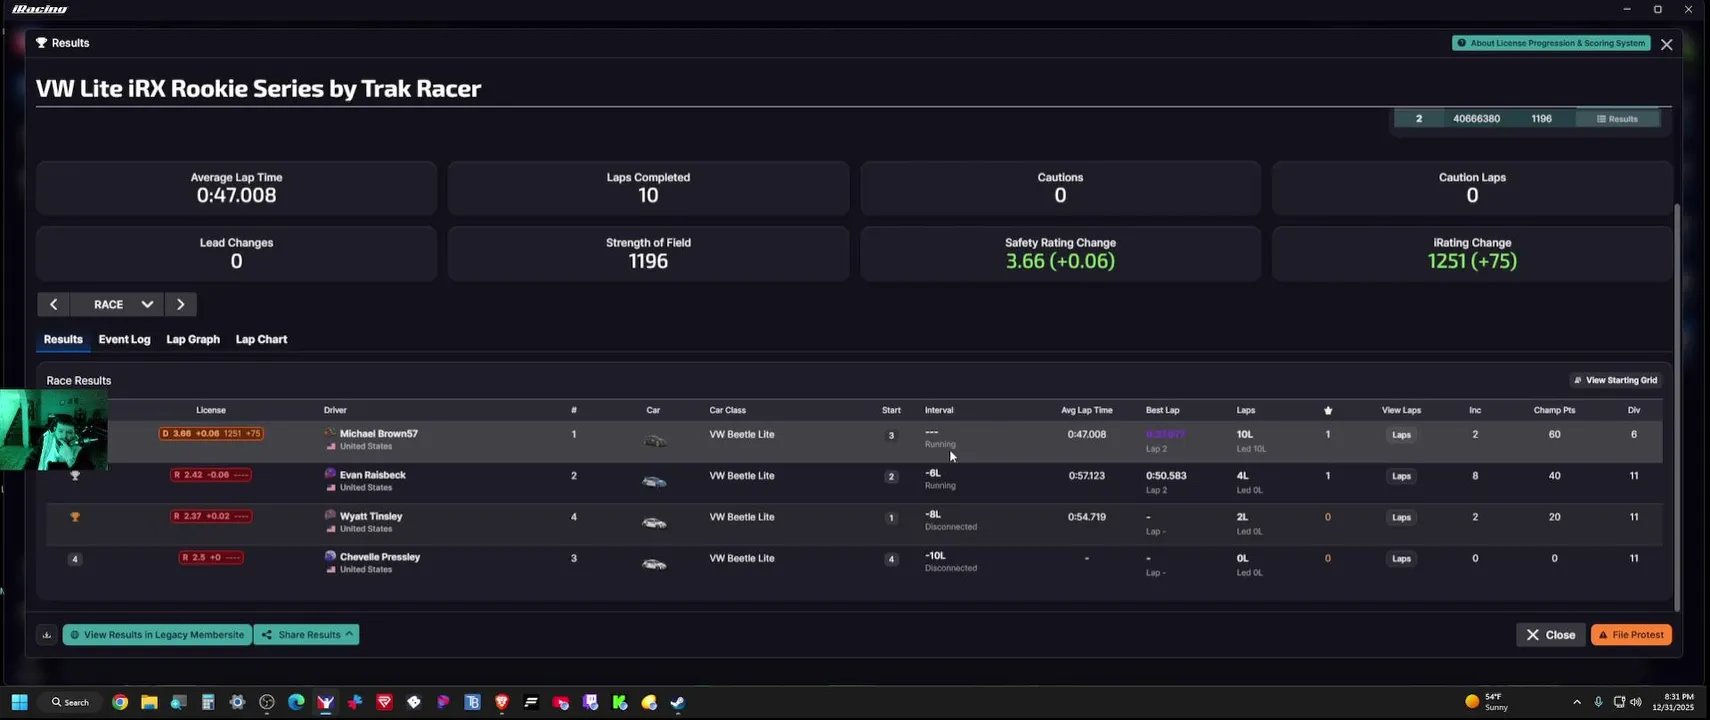Click position 4 badge for Chevelle Pressley
This screenshot has width=1710, height=720.
pos(75,559)
